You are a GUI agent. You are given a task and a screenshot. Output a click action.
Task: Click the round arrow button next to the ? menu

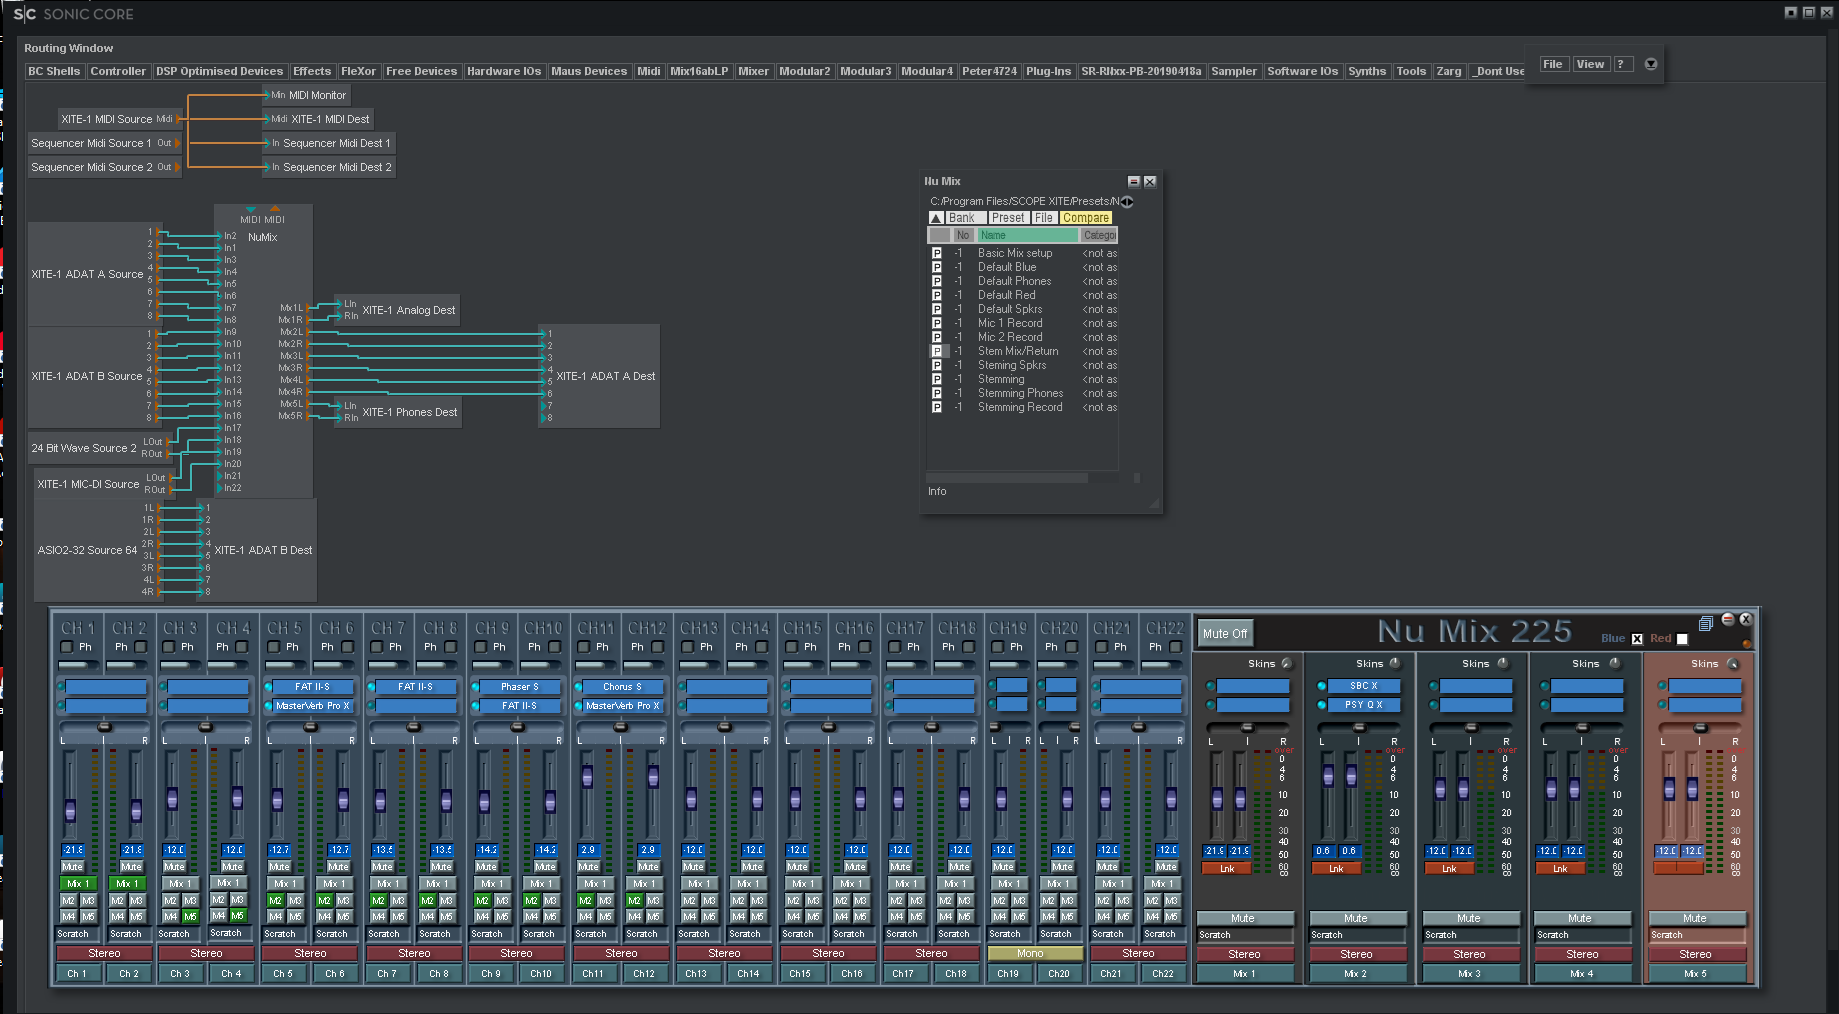click(x=1651, y=64)
